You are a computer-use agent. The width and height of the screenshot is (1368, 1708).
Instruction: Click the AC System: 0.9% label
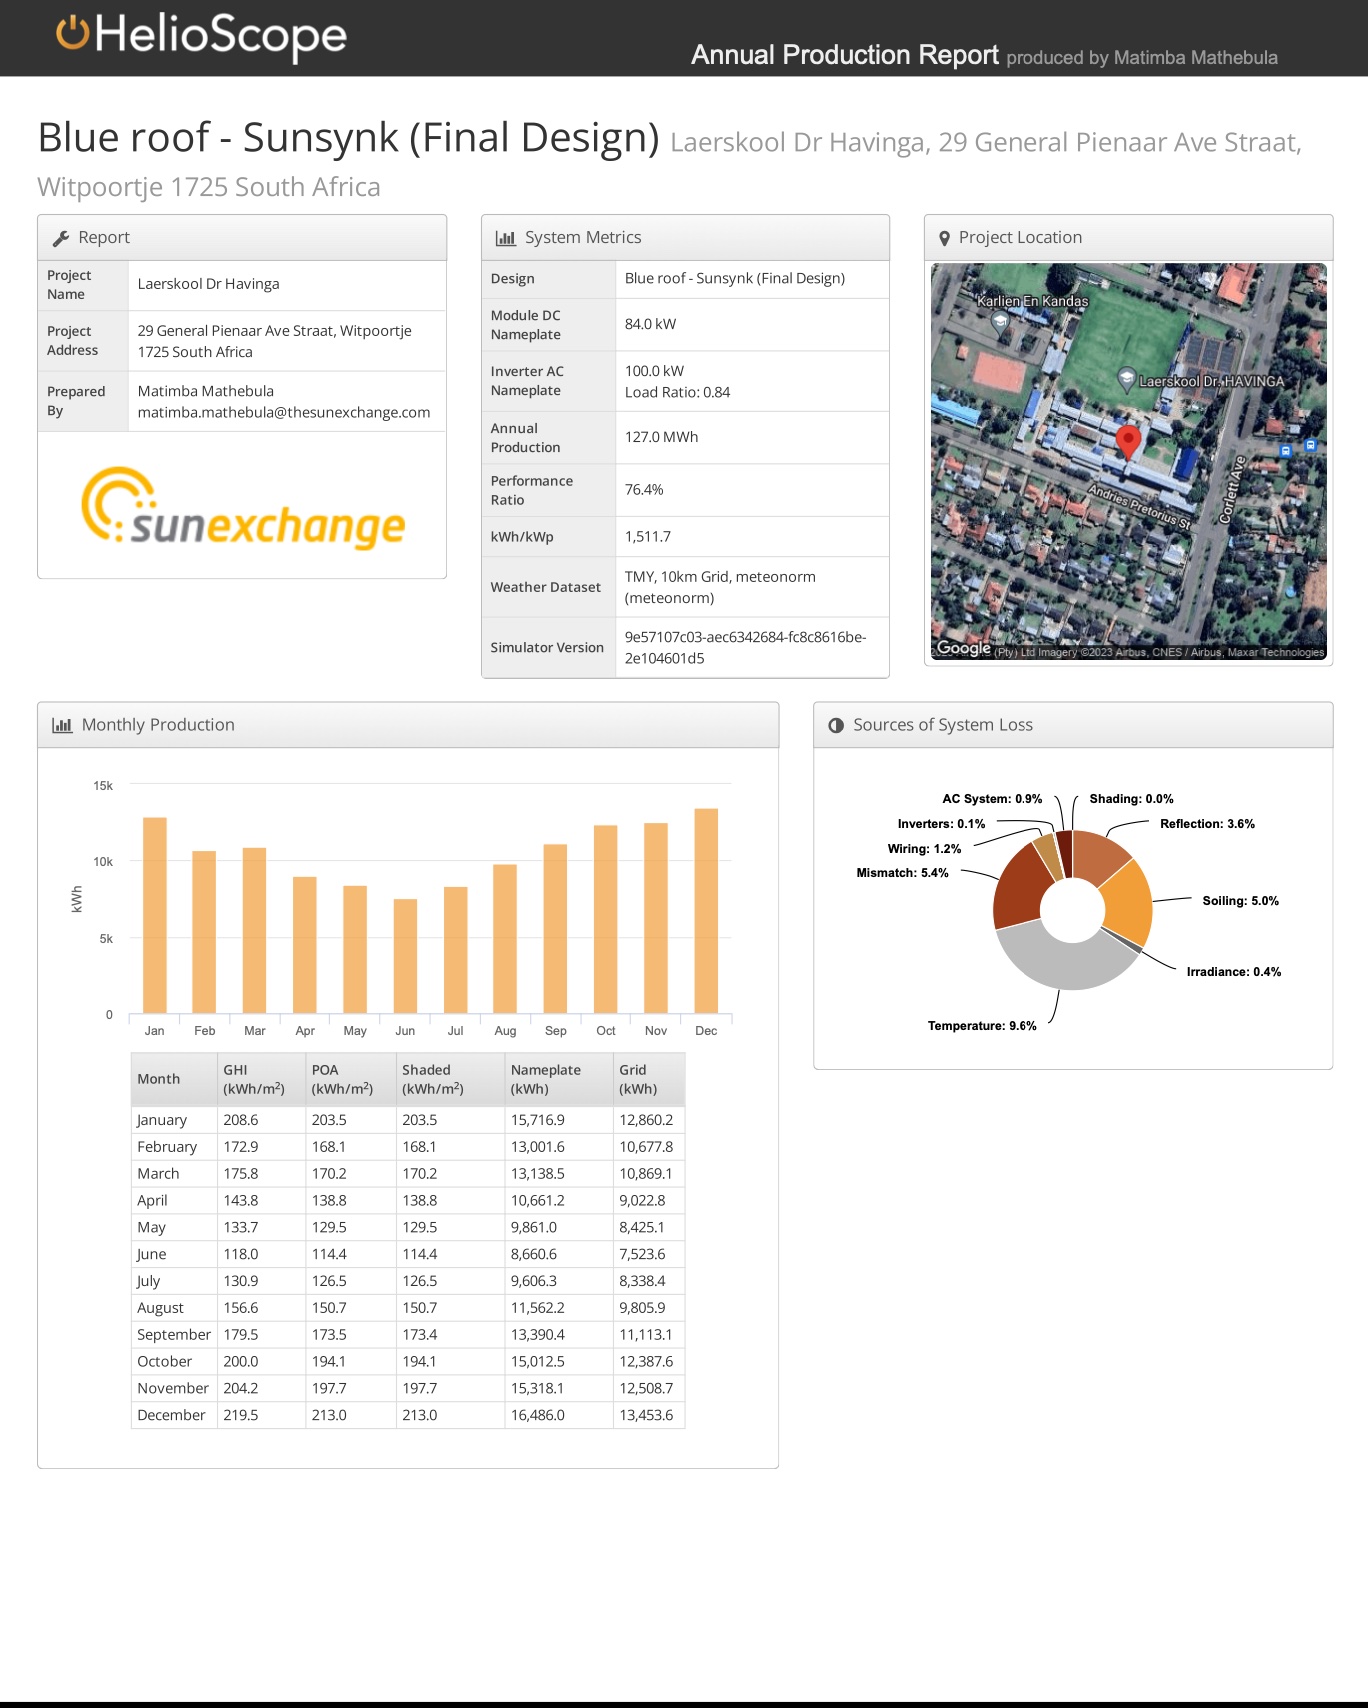click(992, 799)
